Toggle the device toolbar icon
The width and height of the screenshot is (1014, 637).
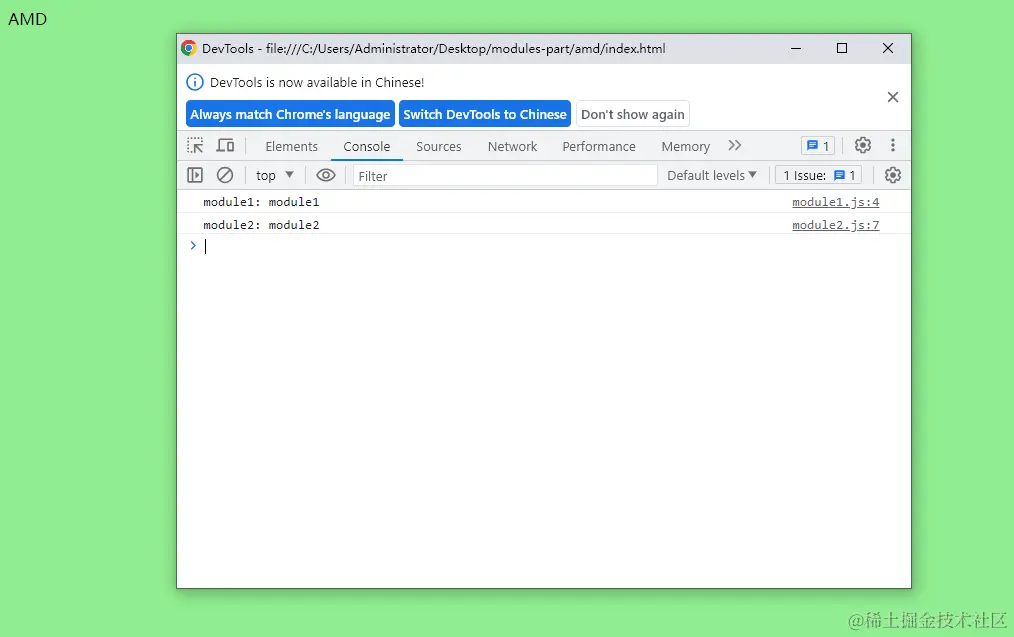click(225, 146)
